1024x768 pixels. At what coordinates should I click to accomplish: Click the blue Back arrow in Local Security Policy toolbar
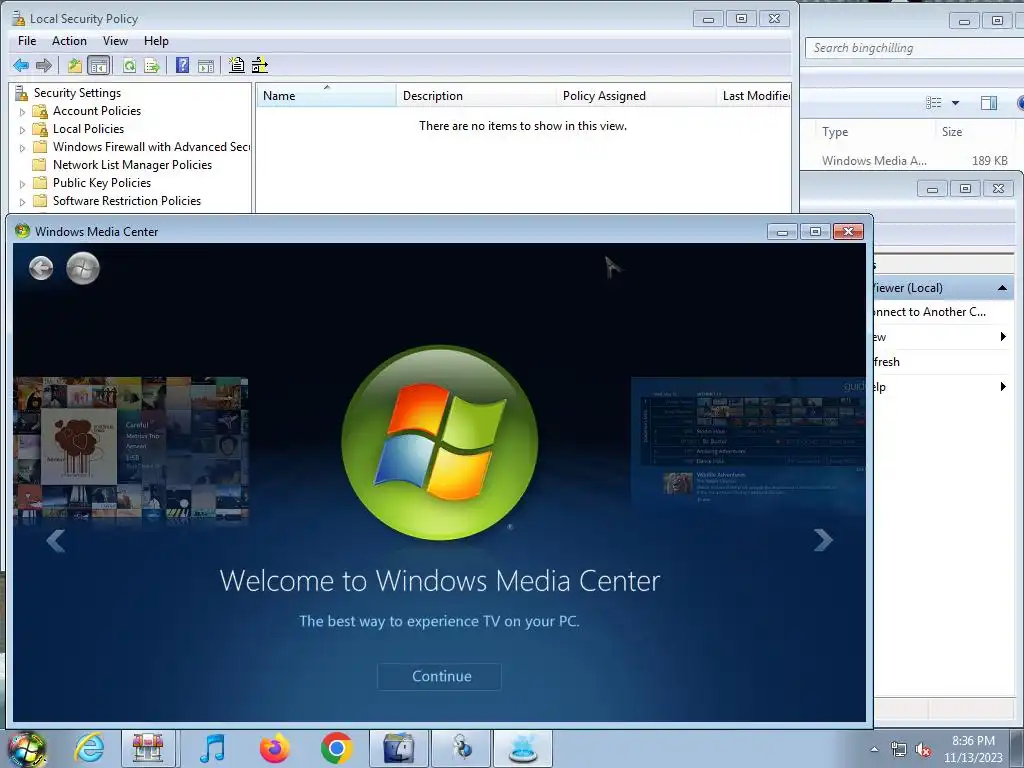tap(21, 65)
